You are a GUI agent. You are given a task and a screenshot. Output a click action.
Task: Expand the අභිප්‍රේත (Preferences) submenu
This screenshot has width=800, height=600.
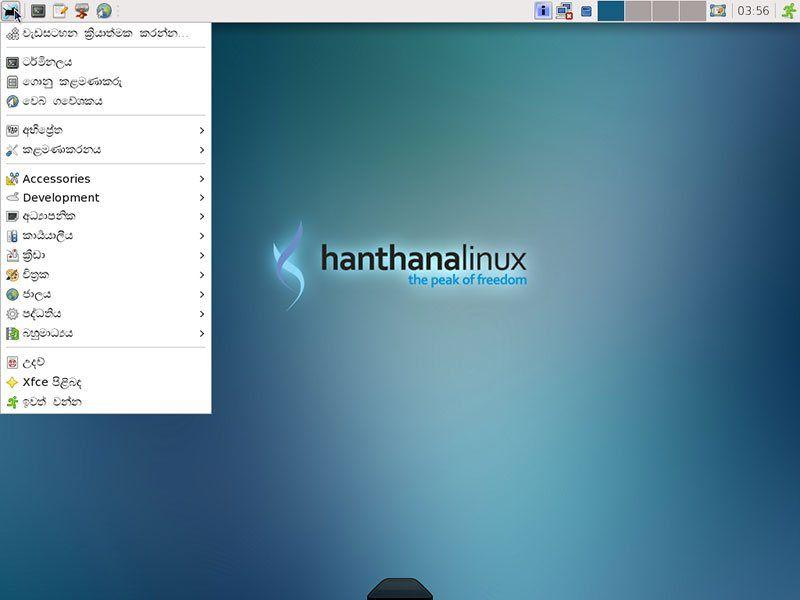pyautogui.click(x=106, y=130)
